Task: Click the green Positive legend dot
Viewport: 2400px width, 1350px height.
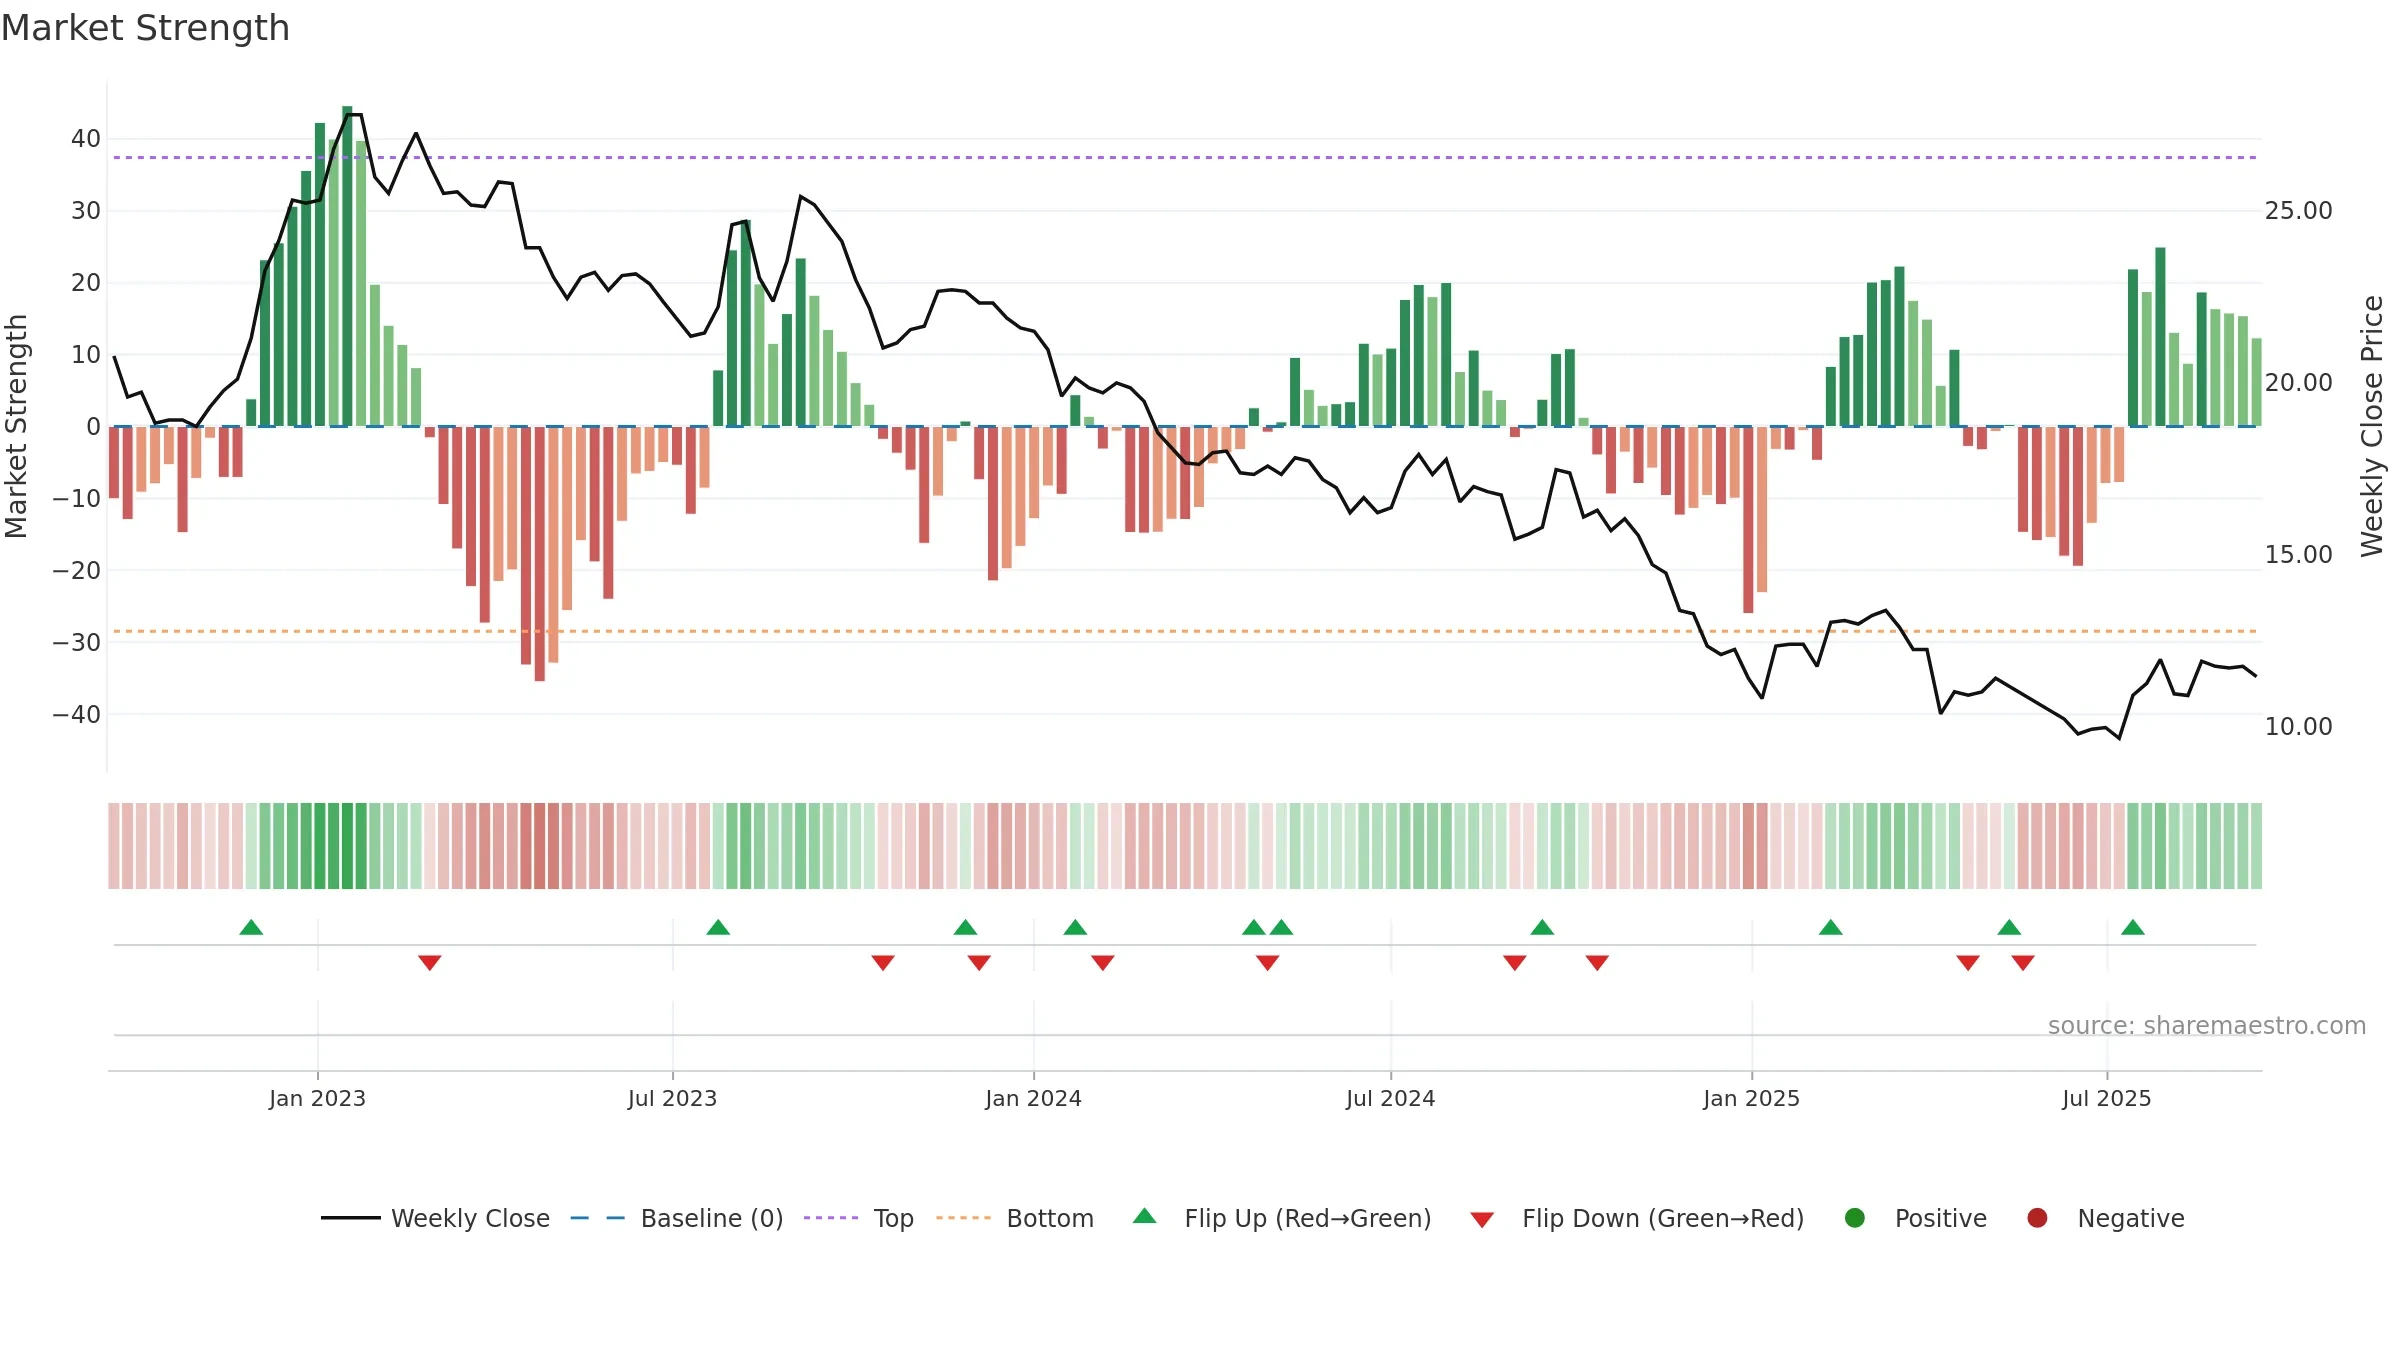Action: tap(1855, 1218)
